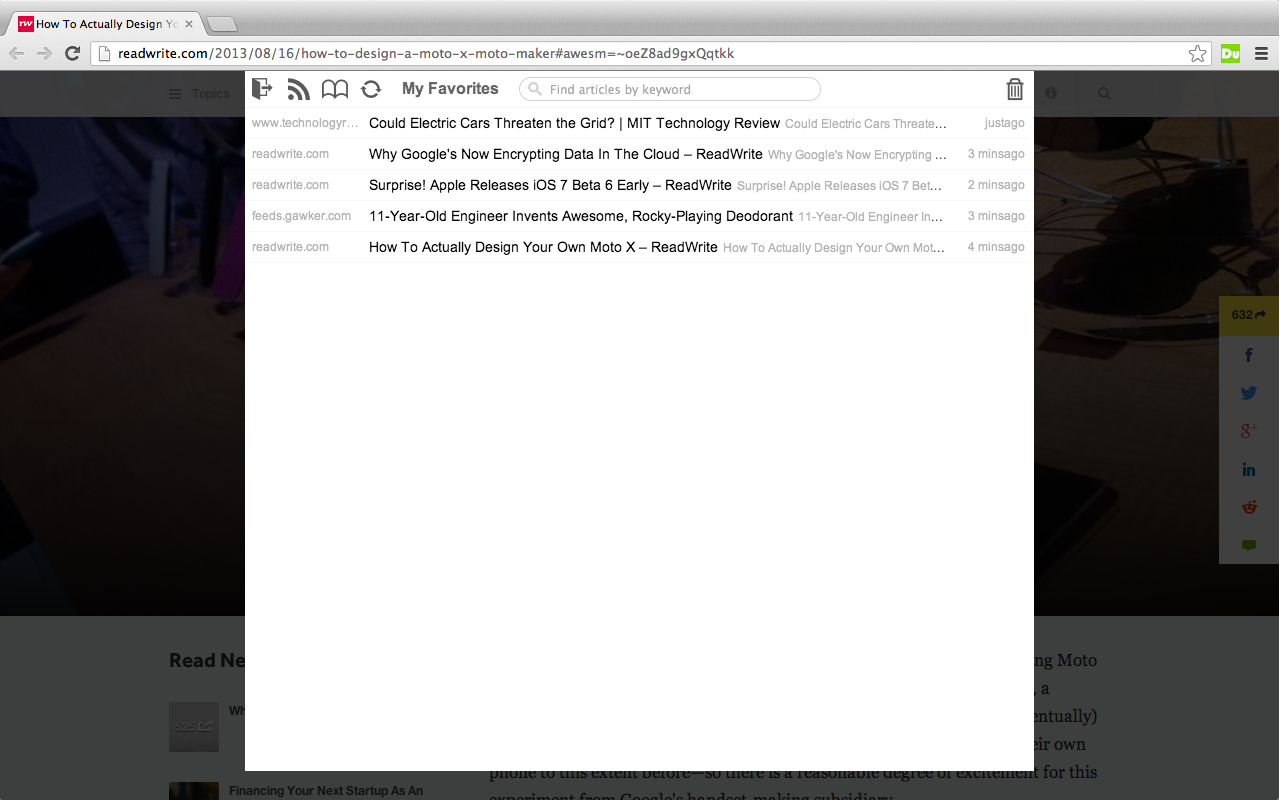Click the logout door icon in popup
Screen dimensions: 1280x800
(262, 89)
